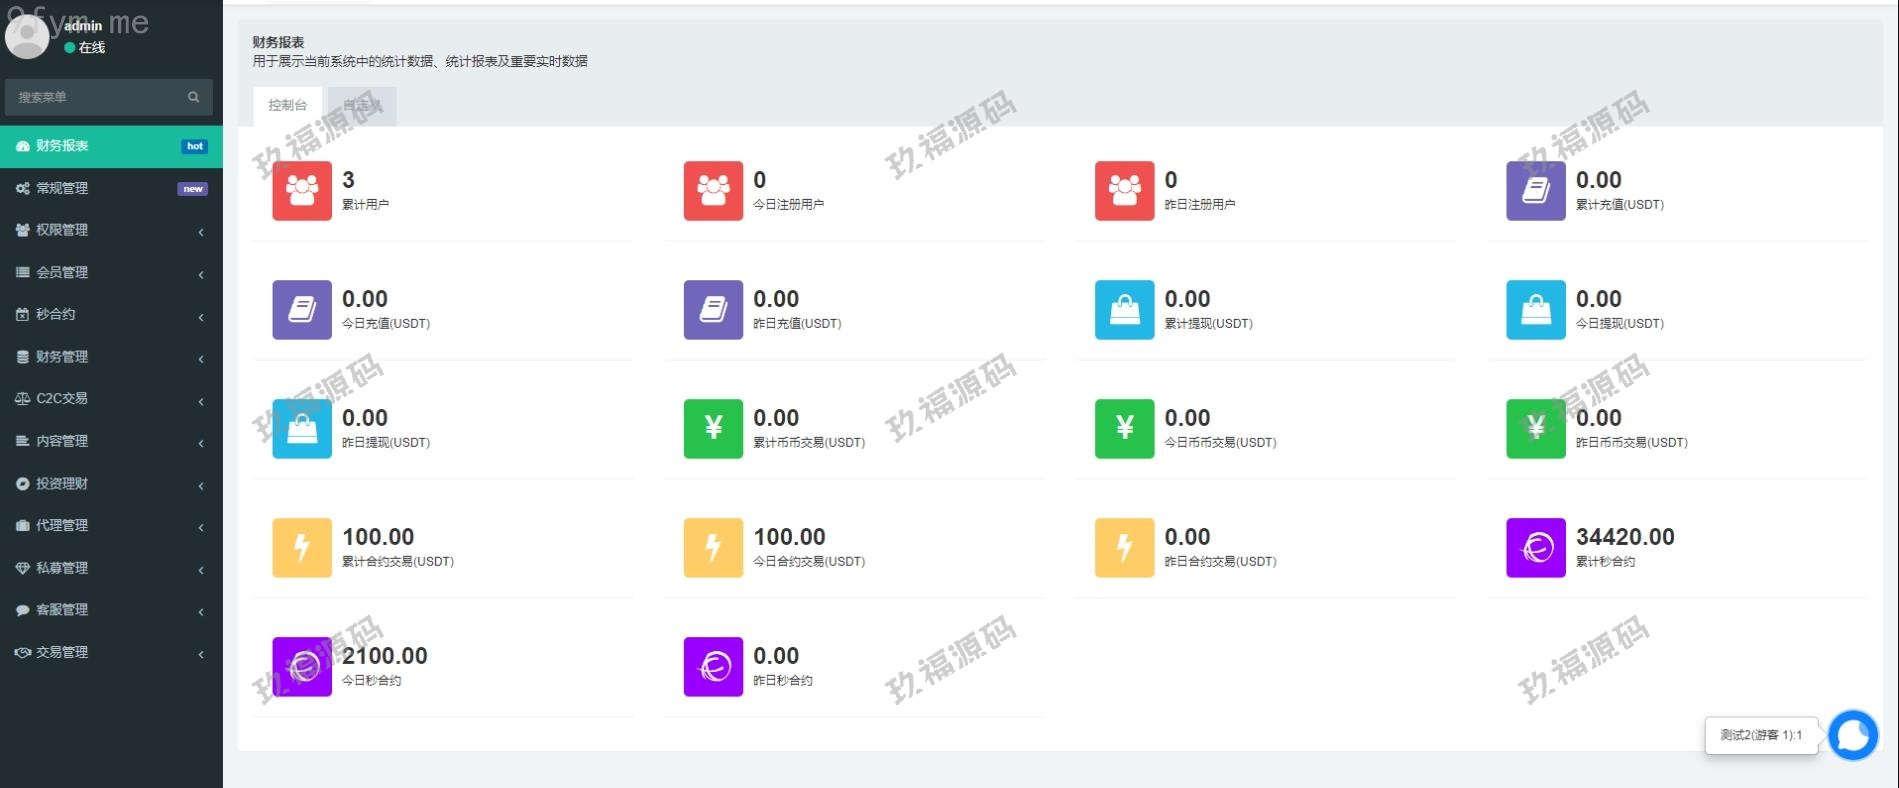
Task: Click the purple globe icon for 累计秒合约
Action: point(1535,547)
